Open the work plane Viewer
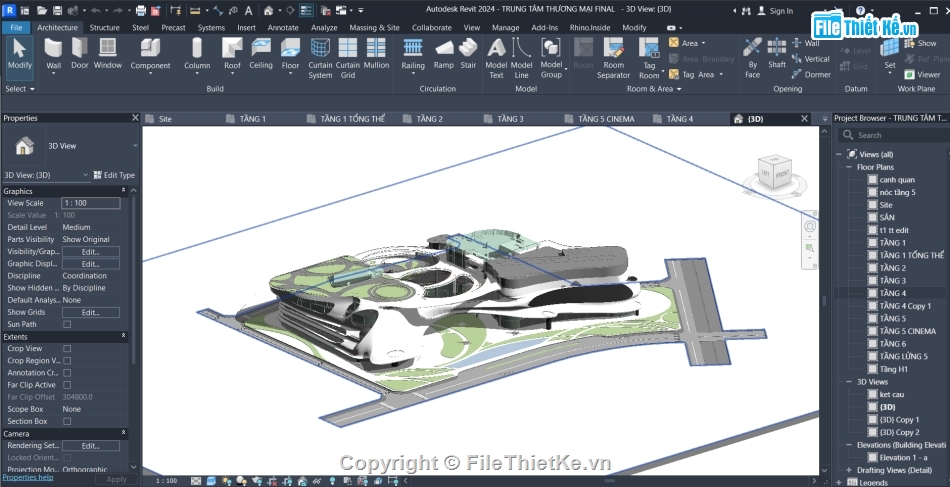Image resolution: width=950 pixels, height=487 pixels. [x=922, y=75]
